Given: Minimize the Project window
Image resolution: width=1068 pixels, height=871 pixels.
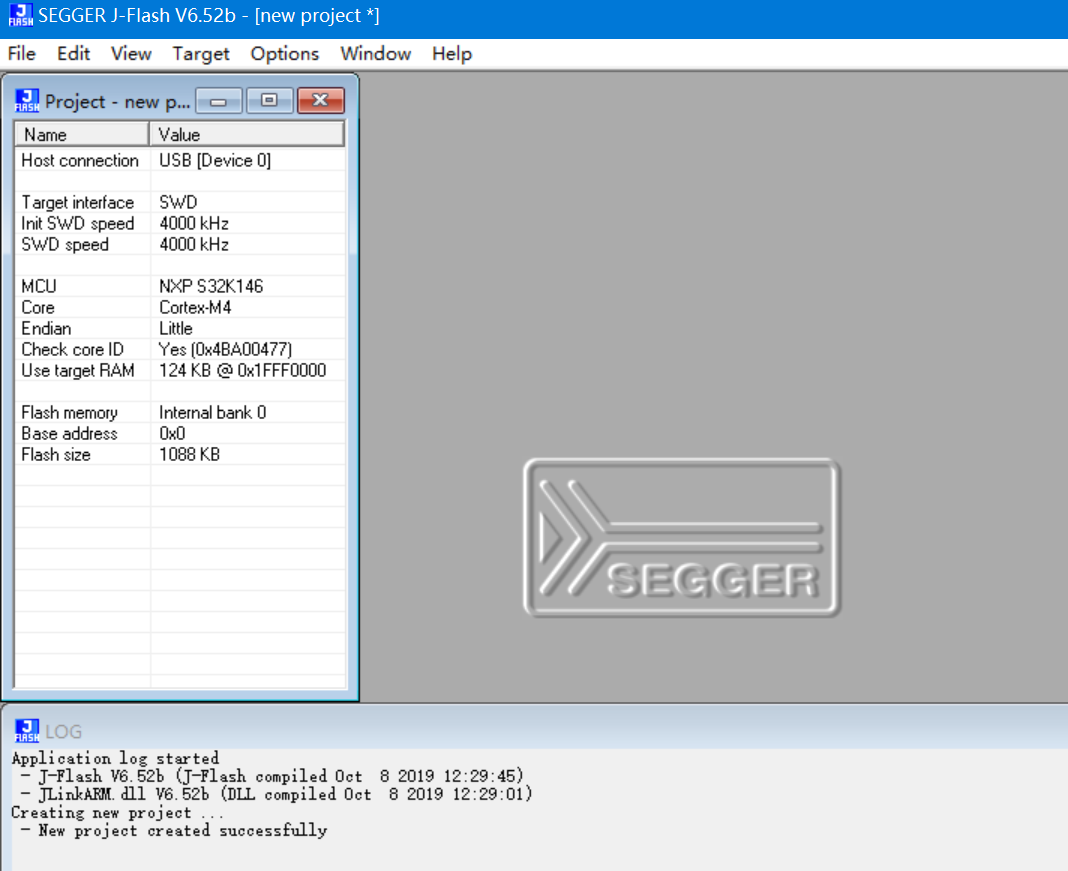Looking at the screenshot, I should click(x=218, y=100).
